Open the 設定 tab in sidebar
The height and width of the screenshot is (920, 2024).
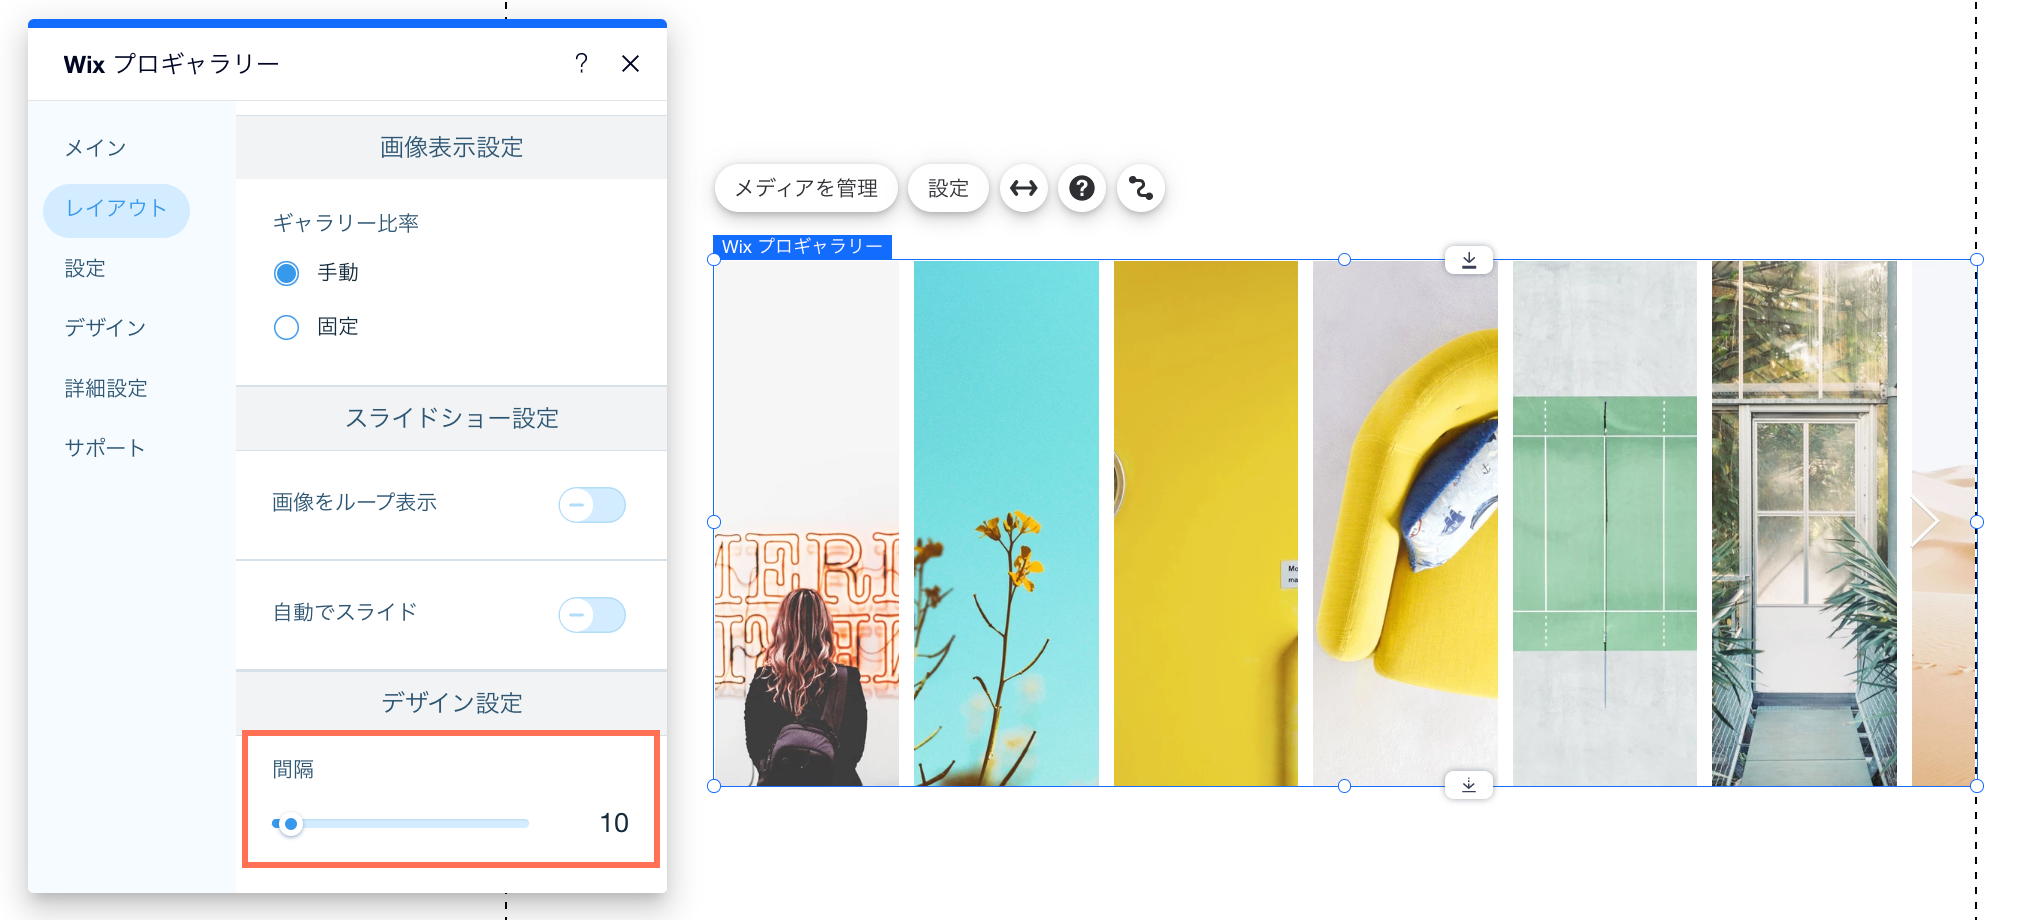click(x=85, y=268)
